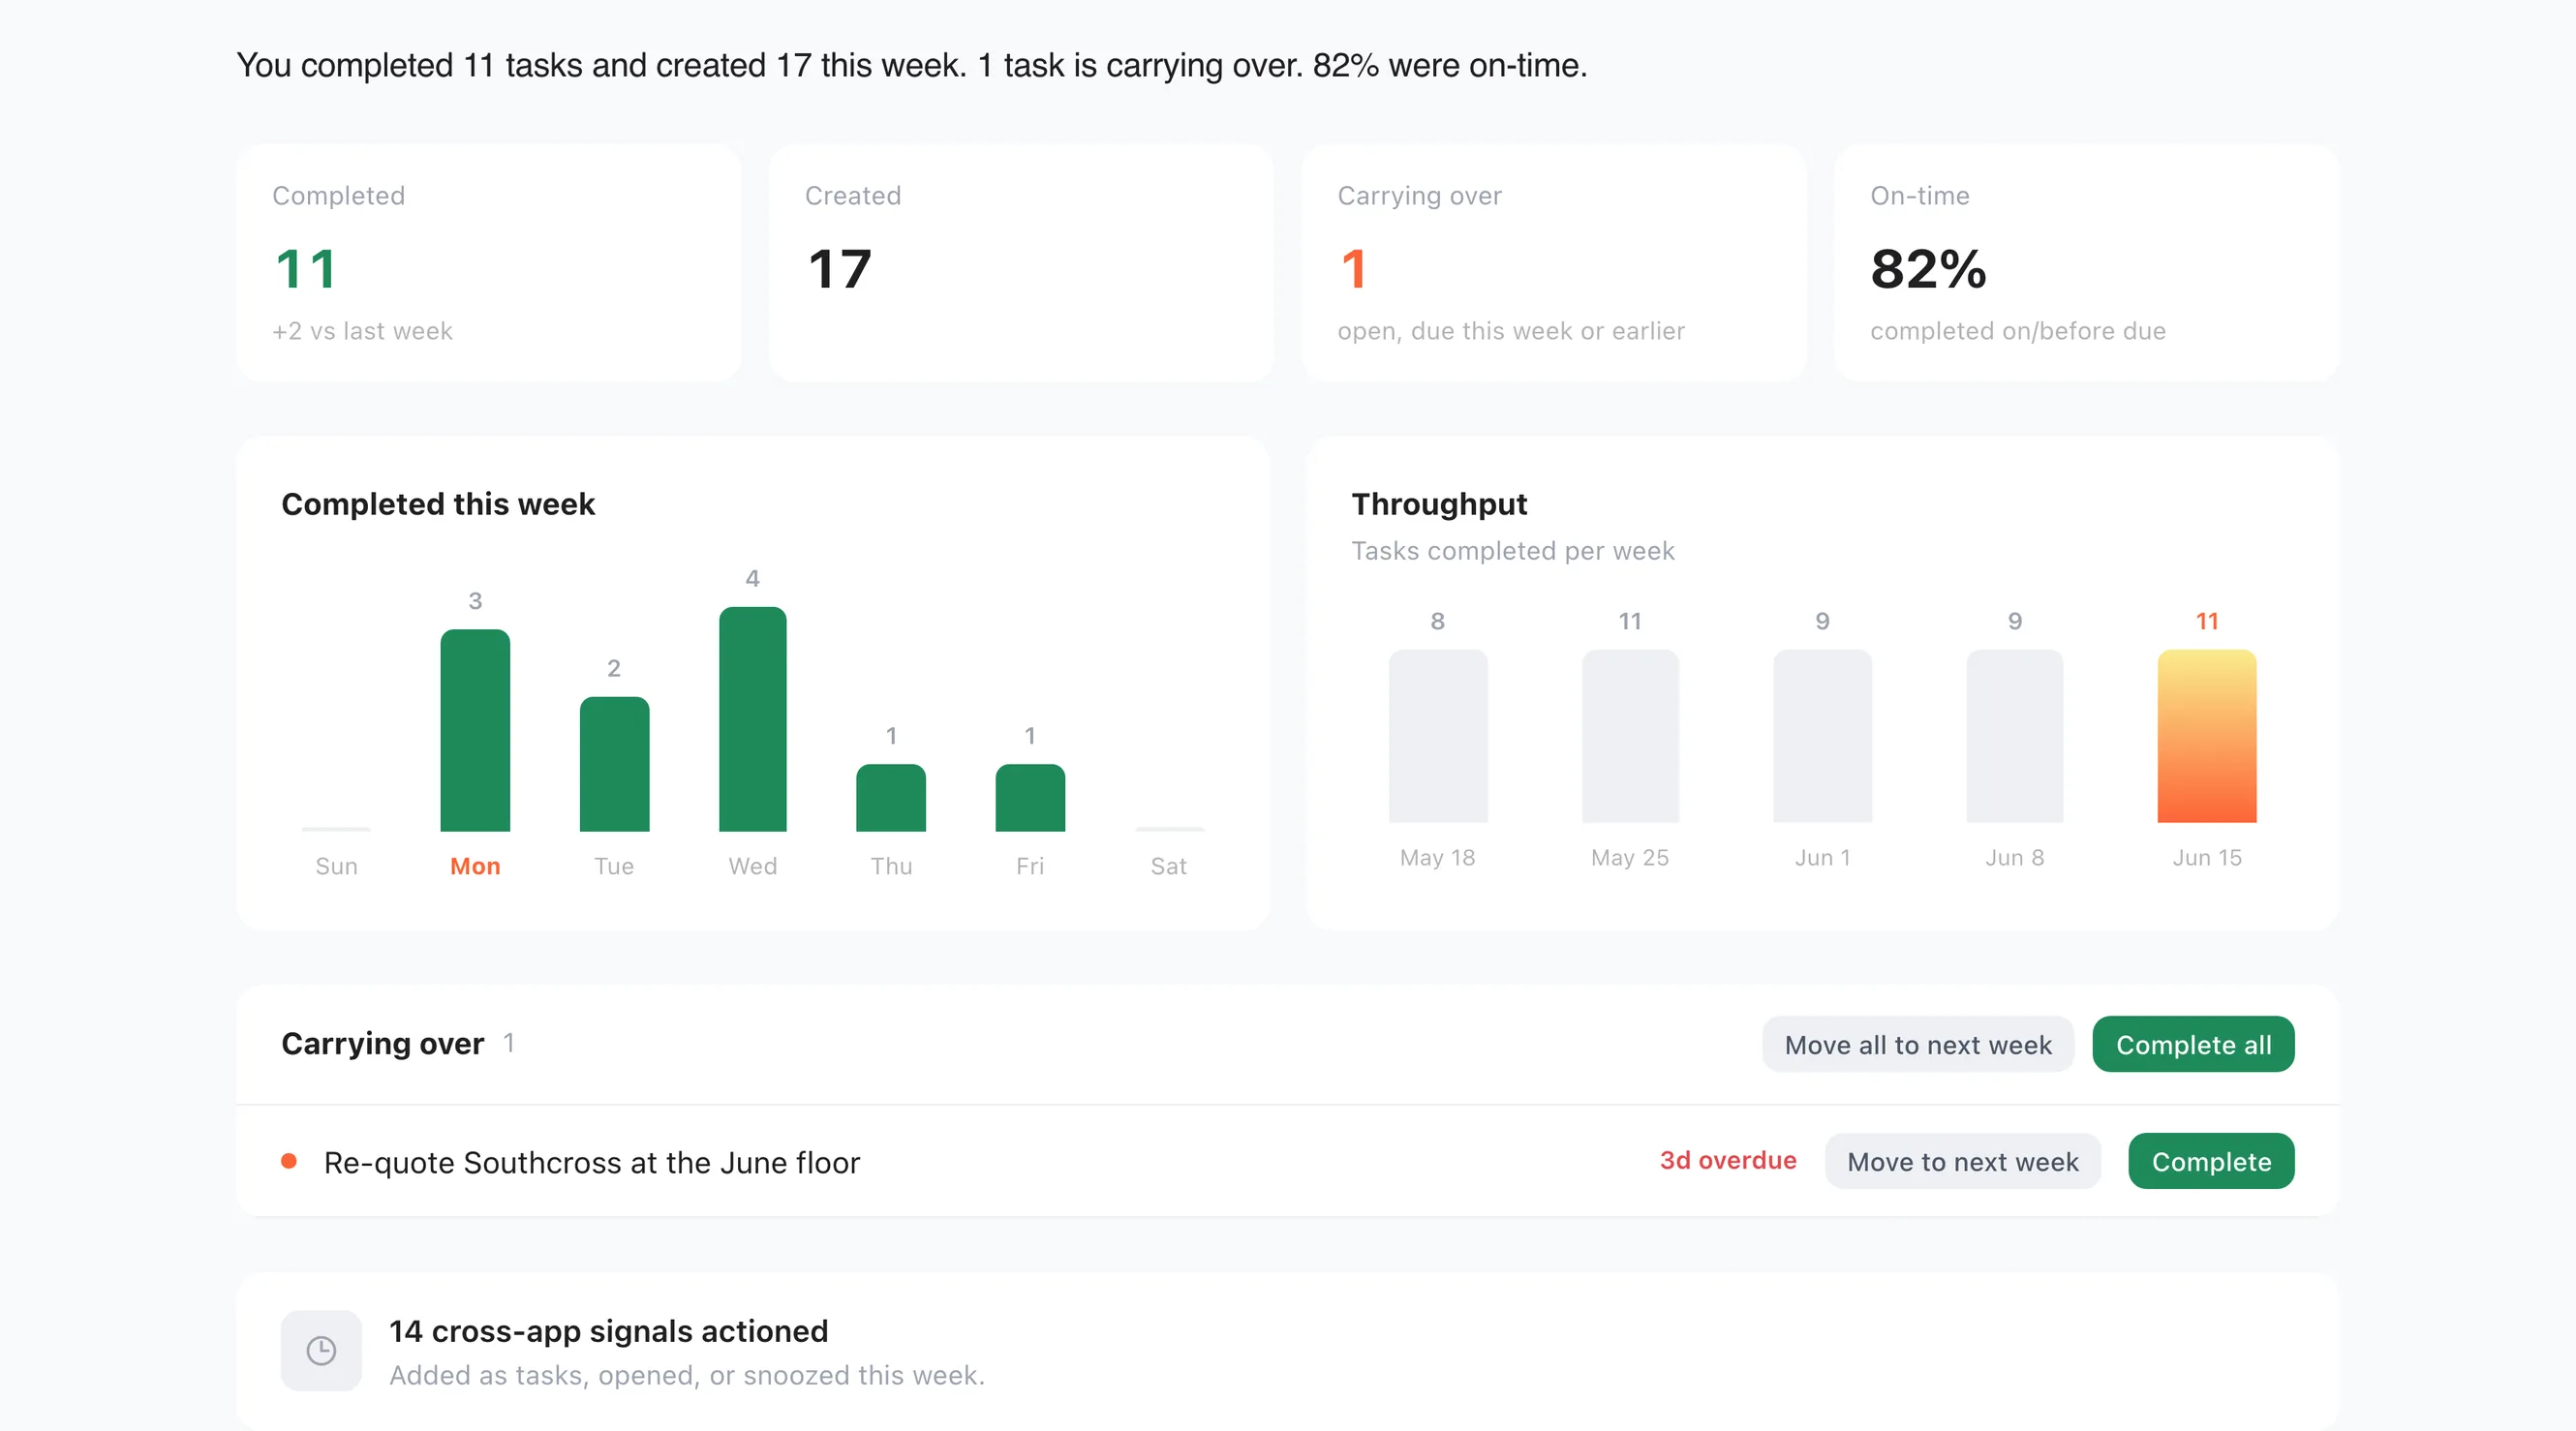Click the '+2 vs last week' text
The height and width of the screenshot is (1431, 2576).
(x=362, y=331)
